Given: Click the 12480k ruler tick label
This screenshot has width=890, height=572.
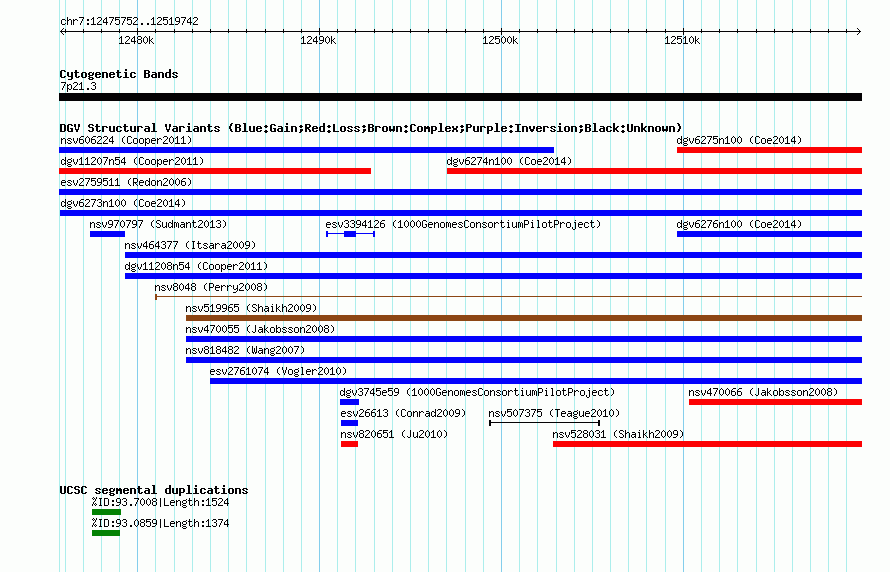Looking at the screenshot, I should click(x=136, y=40).
